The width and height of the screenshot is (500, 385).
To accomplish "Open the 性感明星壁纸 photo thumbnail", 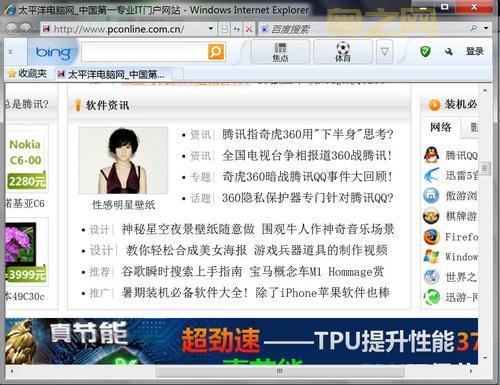I will pos(123,160).
